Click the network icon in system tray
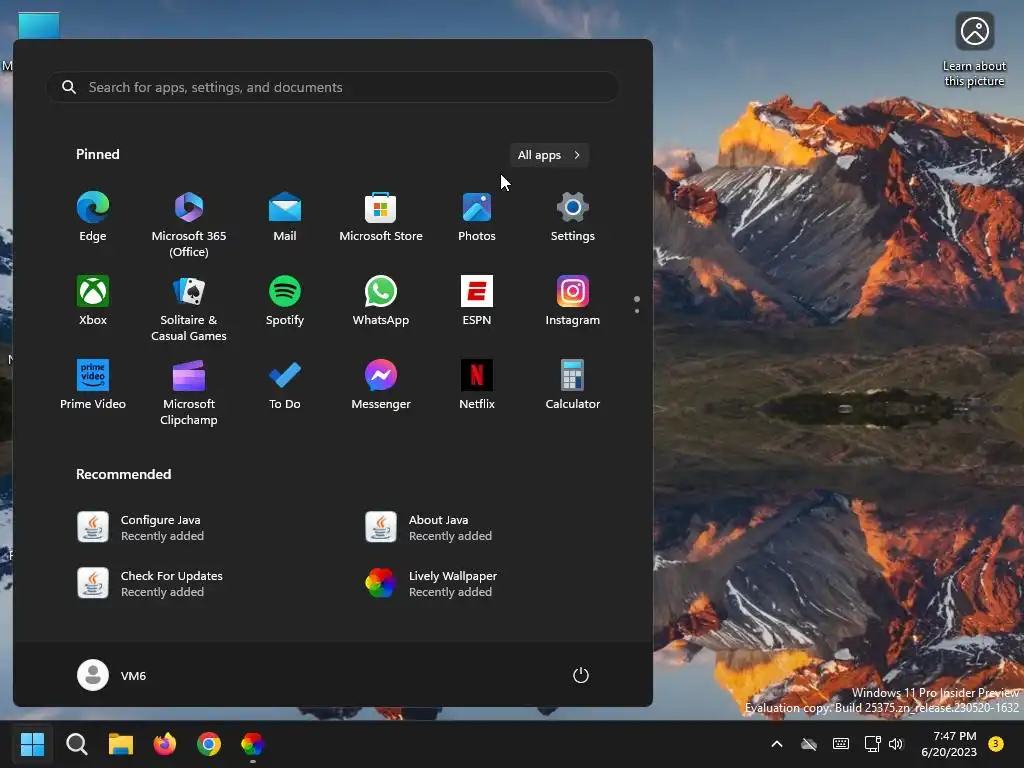This screenshot has width=1024, height=768. pos(872,744)
